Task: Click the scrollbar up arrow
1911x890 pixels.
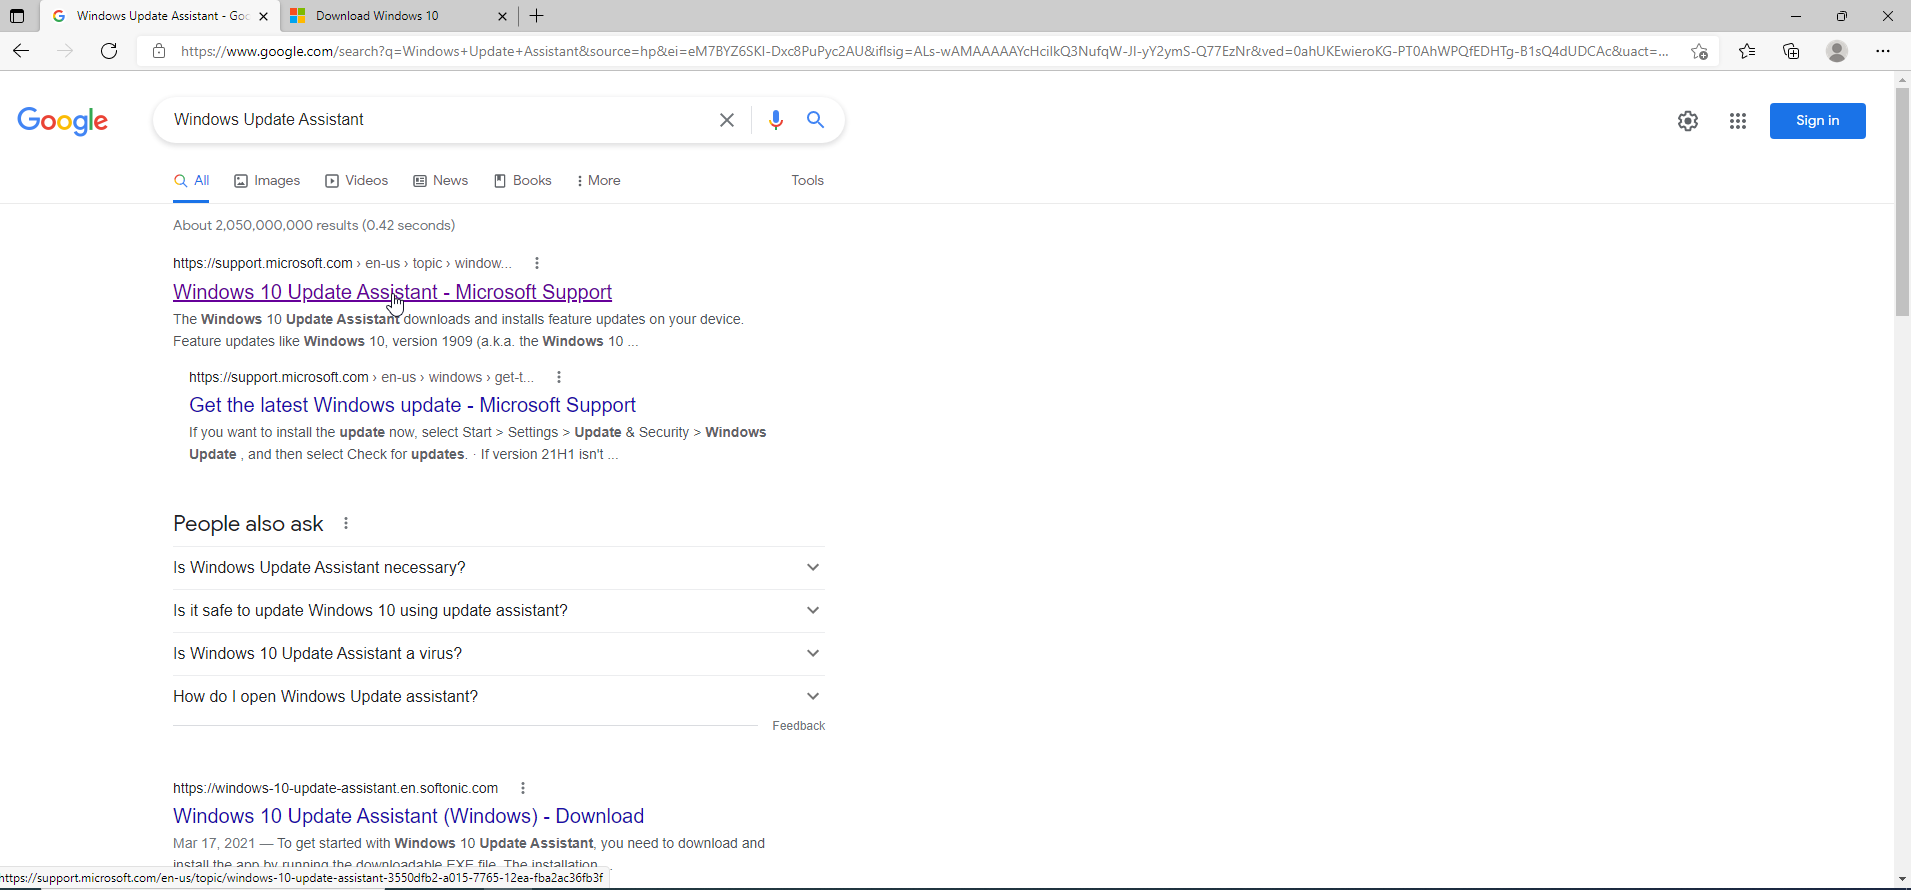Action: [x=1902, y=79]
